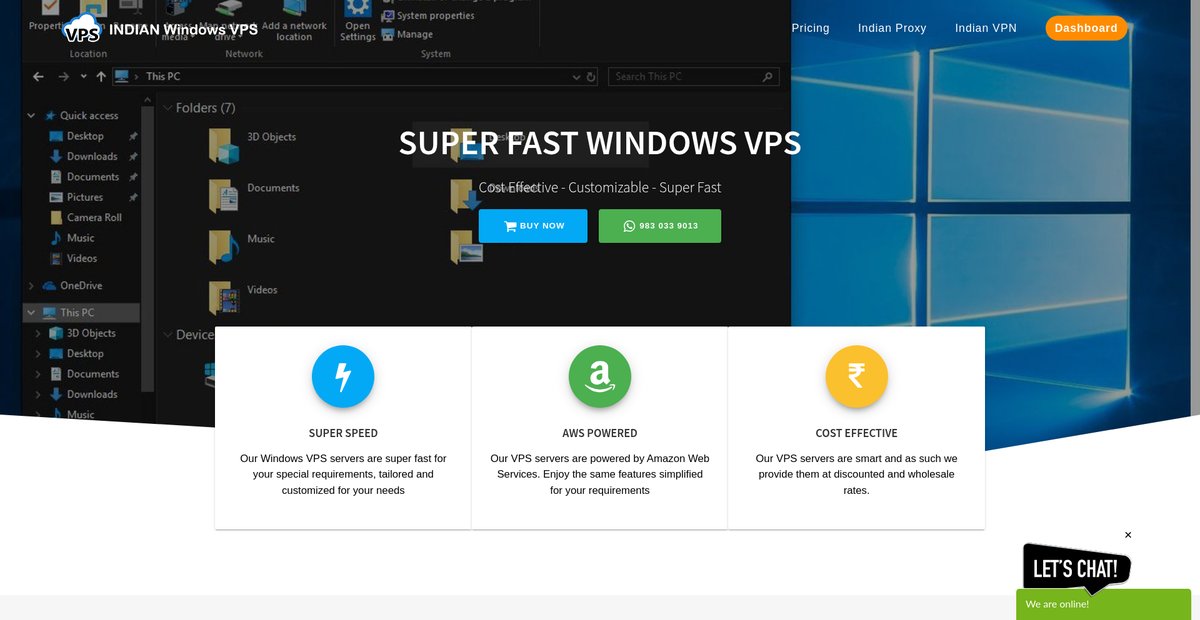This screenshot has height=620, width=1200.
Task: Click the 'discounted and wholesale rates' paragraph
Action: [857, 474]
